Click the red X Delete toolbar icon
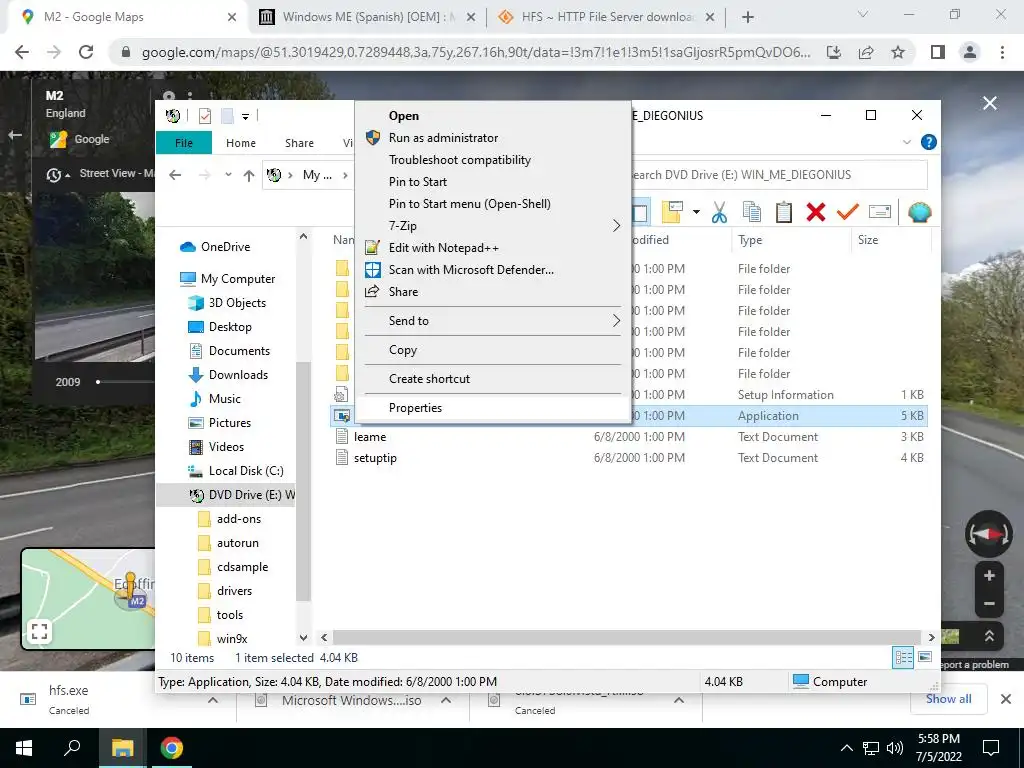Image resolution: width=1024 pixels, height=768 pixels. pos(816,212)
